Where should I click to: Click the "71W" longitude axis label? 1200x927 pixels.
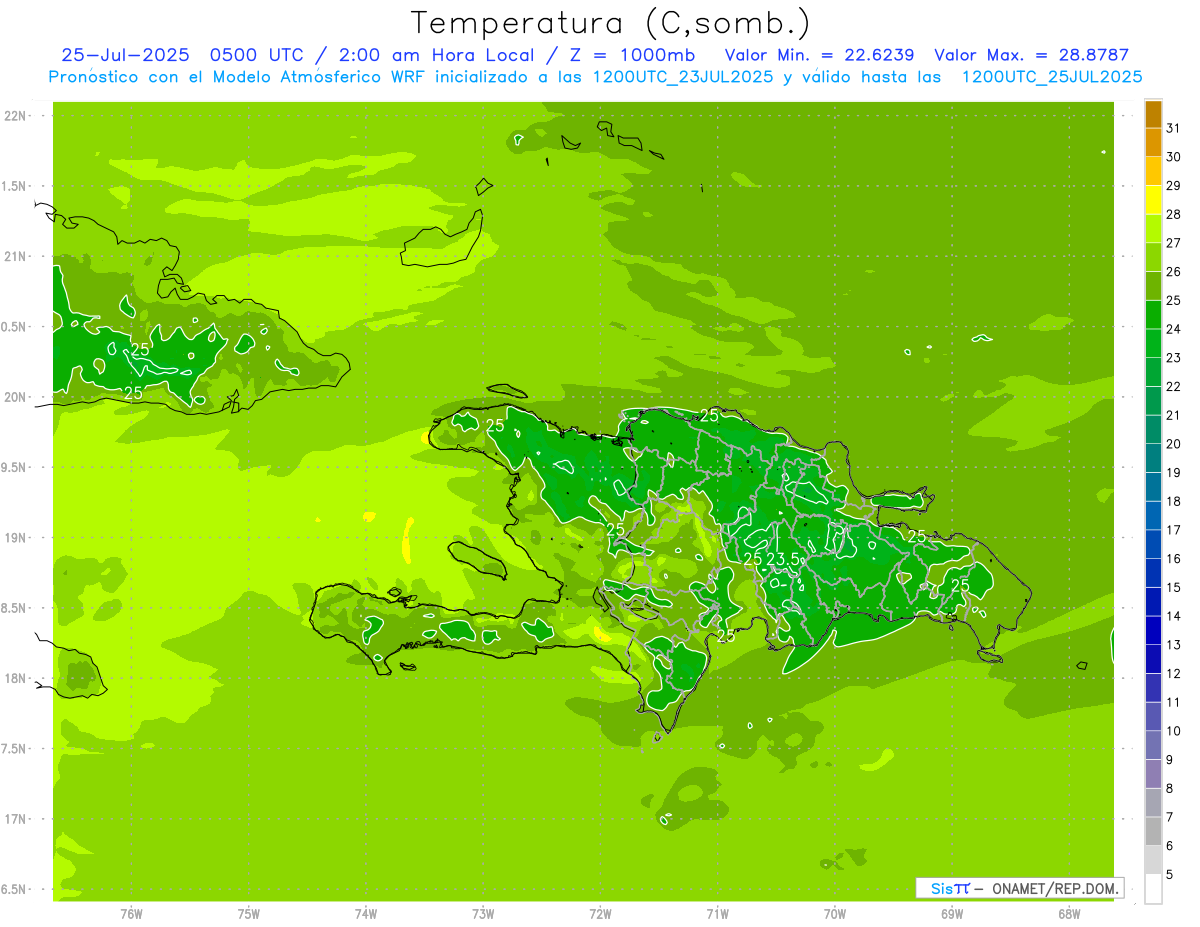click(x=717, y=913)
